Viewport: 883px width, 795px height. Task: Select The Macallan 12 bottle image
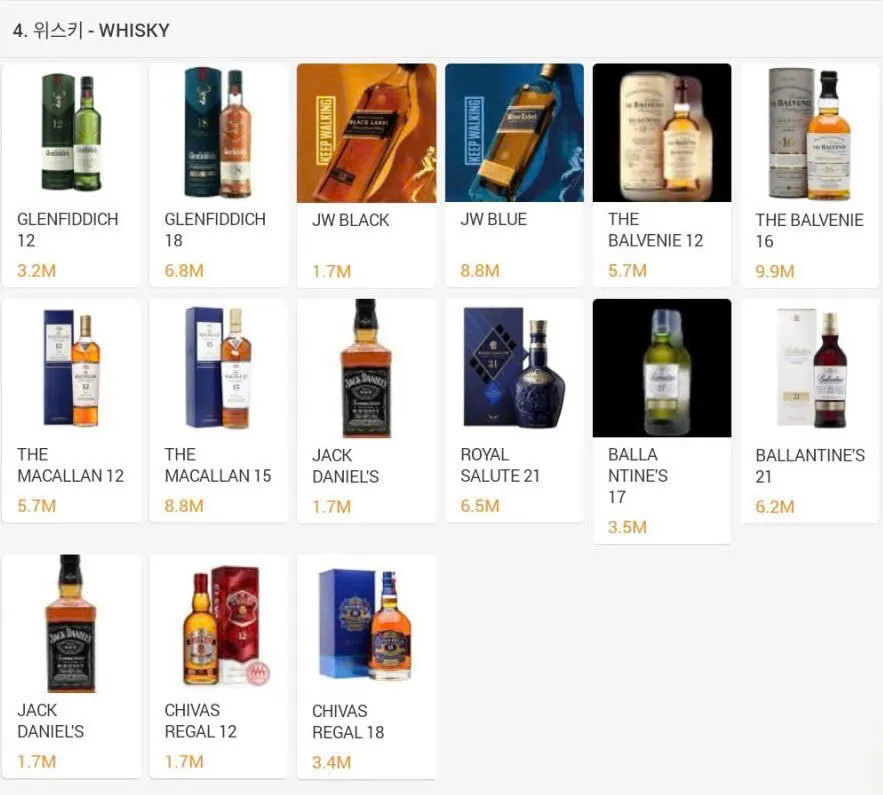click(71, 368)
